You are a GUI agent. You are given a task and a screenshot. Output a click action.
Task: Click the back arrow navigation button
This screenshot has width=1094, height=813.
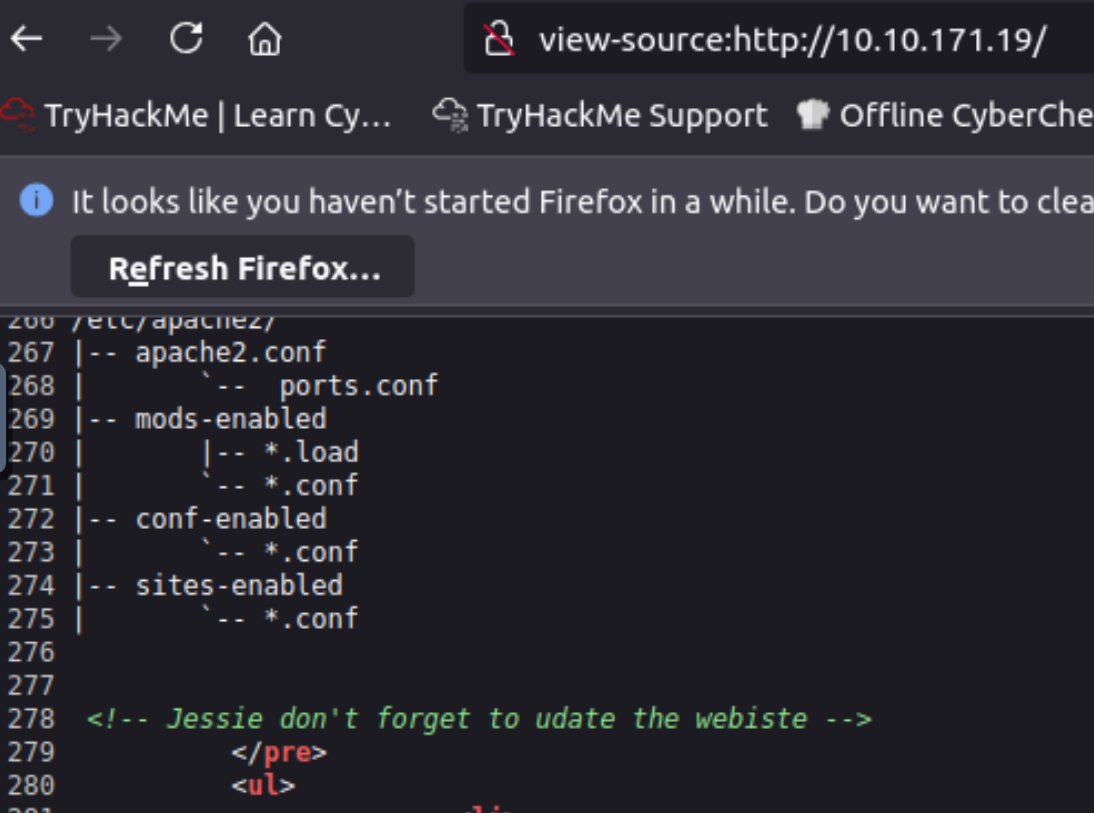coord(27,39)
